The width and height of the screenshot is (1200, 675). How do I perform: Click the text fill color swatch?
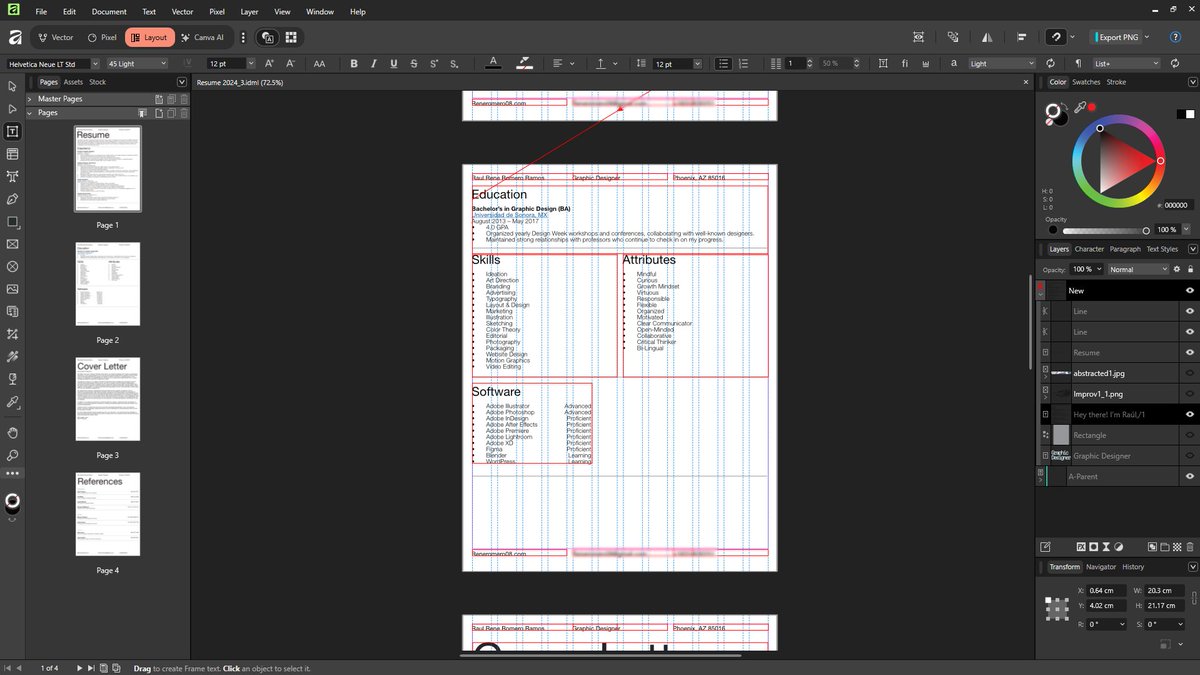pyautogui.click(x=493, y=63)
